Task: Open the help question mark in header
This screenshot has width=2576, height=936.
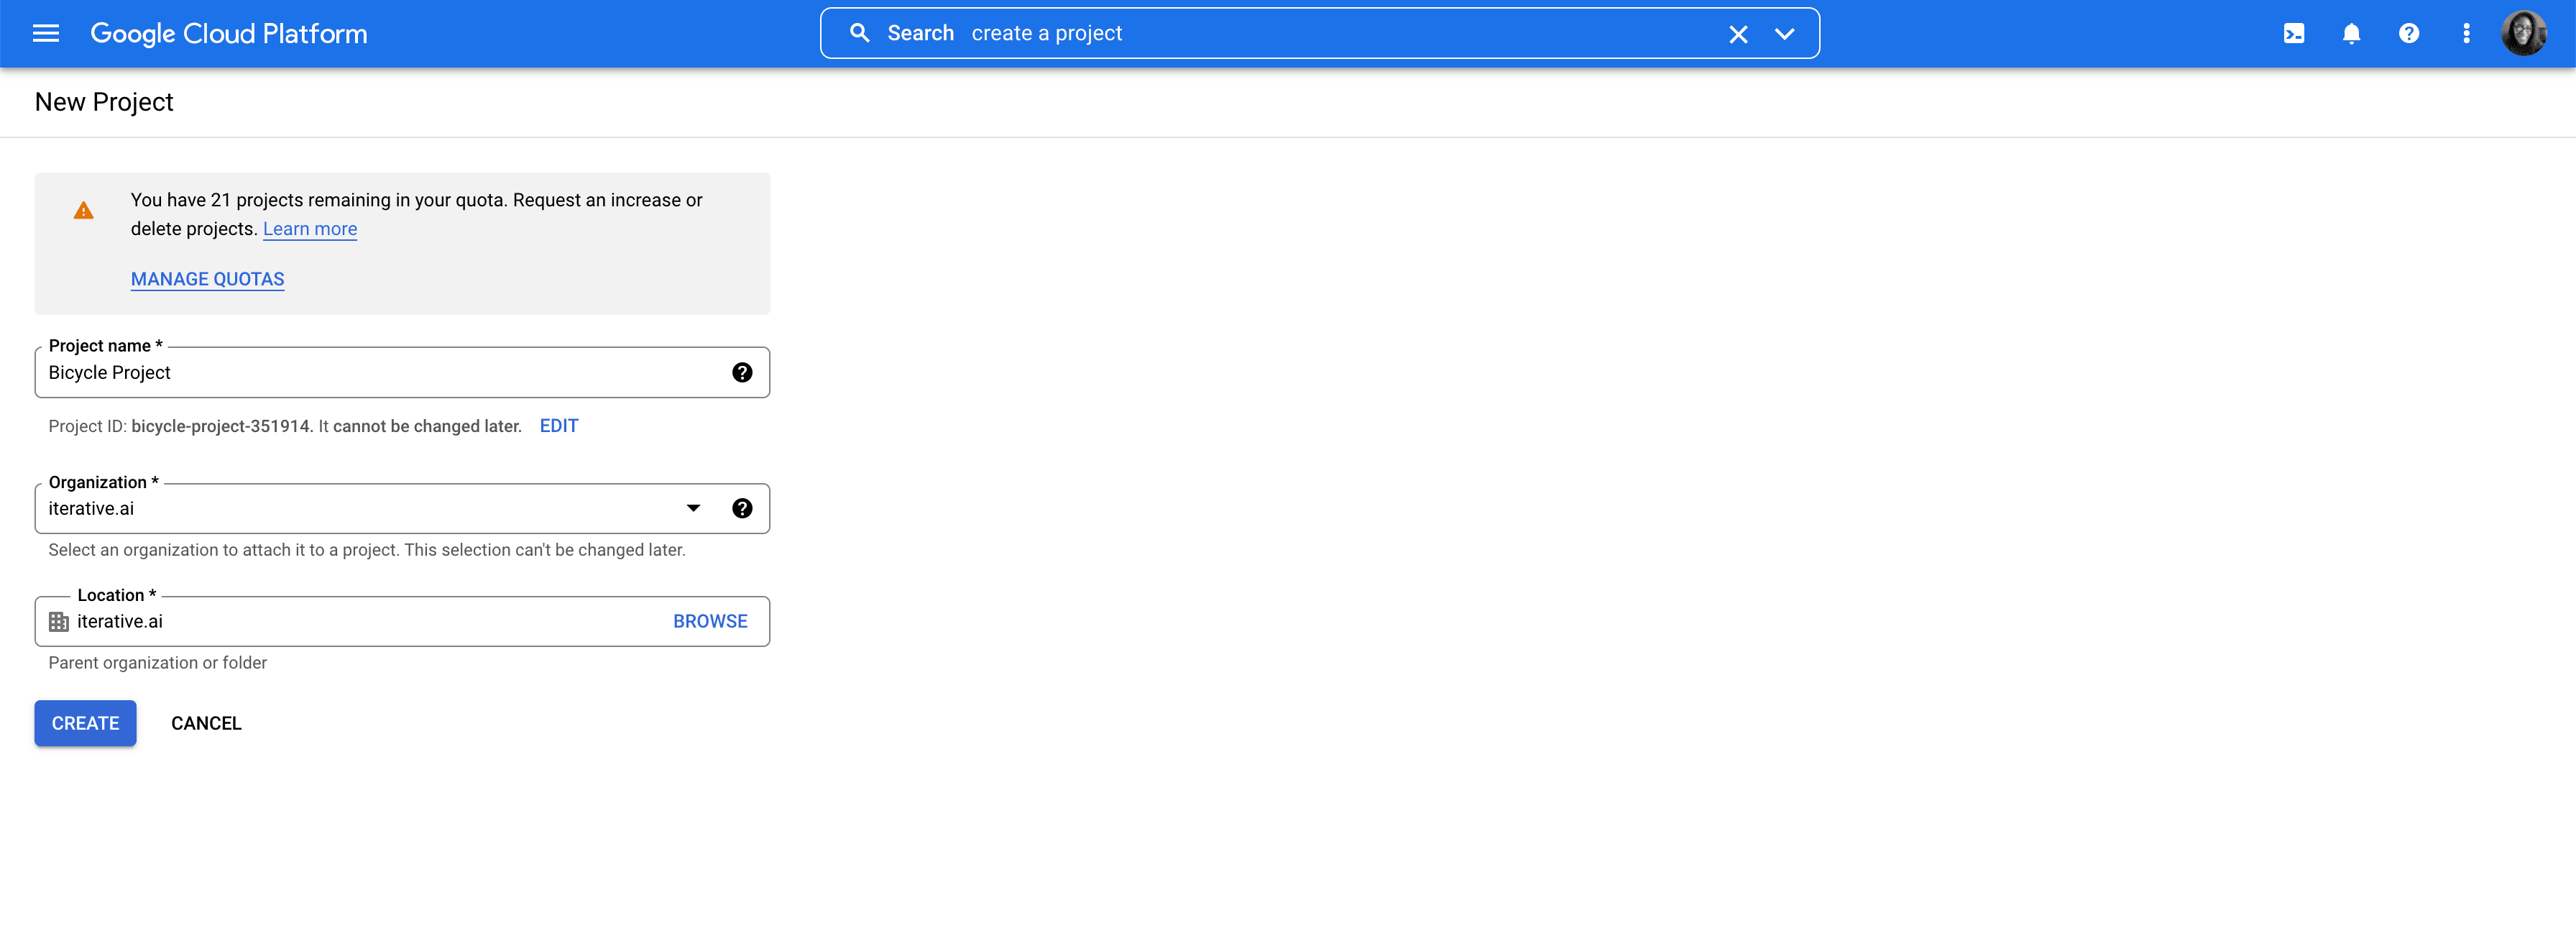Action: point(2408,33)
